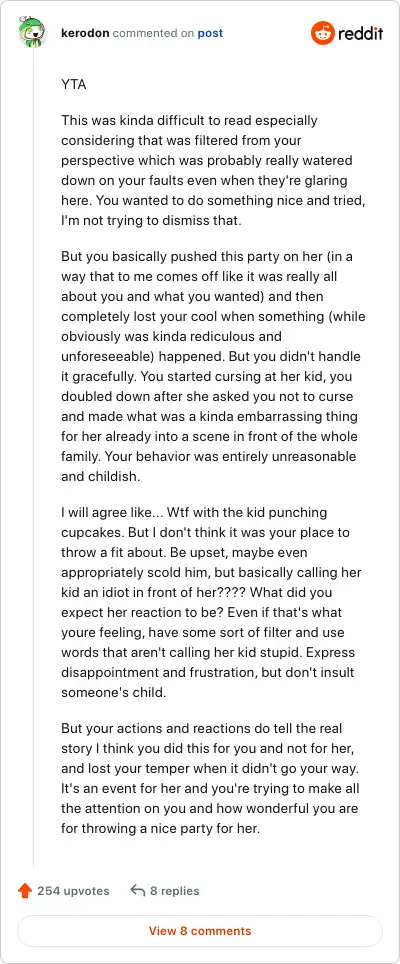
Task: Click the "reddit" wordmark text
Action: pyautogui.click(x=361, y=33)
